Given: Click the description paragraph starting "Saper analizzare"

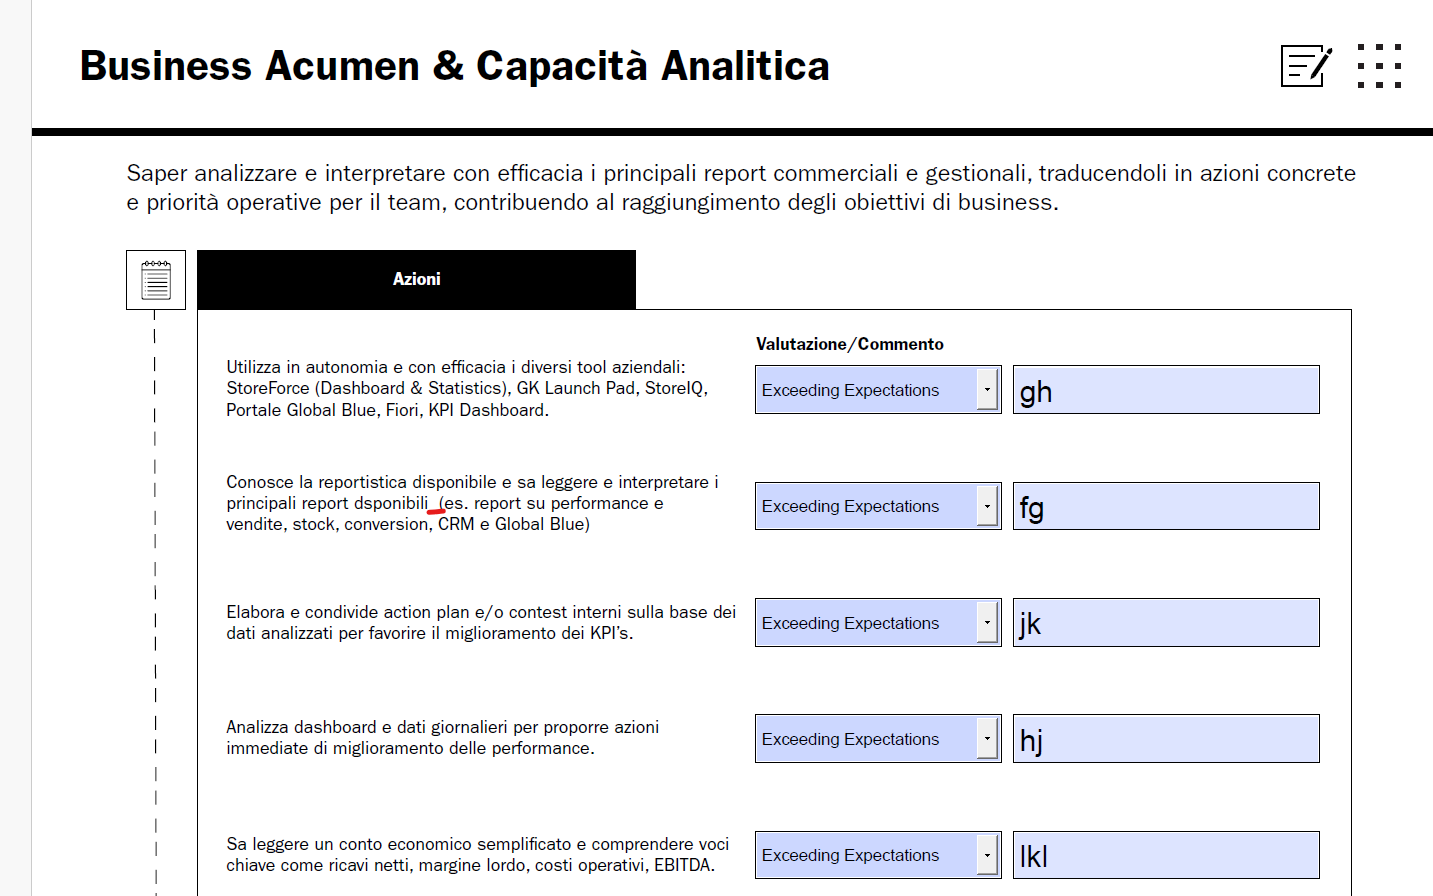Looking at the screenshot, I should 740,188.
